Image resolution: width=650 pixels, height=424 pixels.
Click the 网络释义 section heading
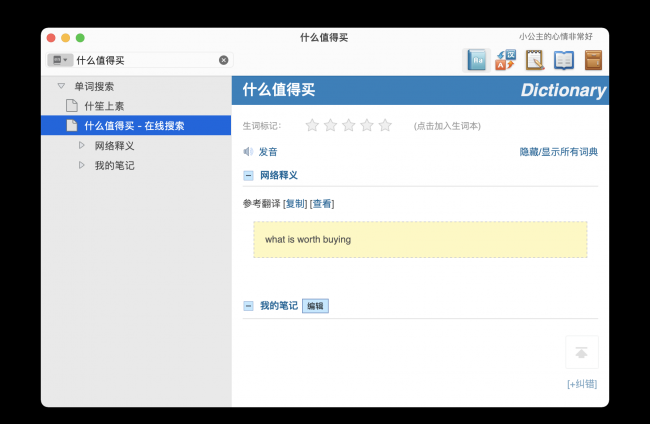[279, 175]
